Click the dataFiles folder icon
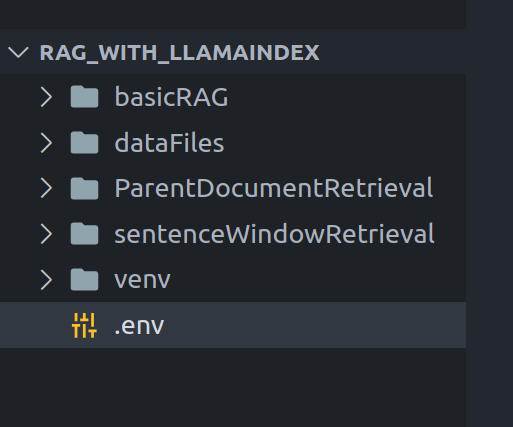The image size is (513, 427). 84,143
